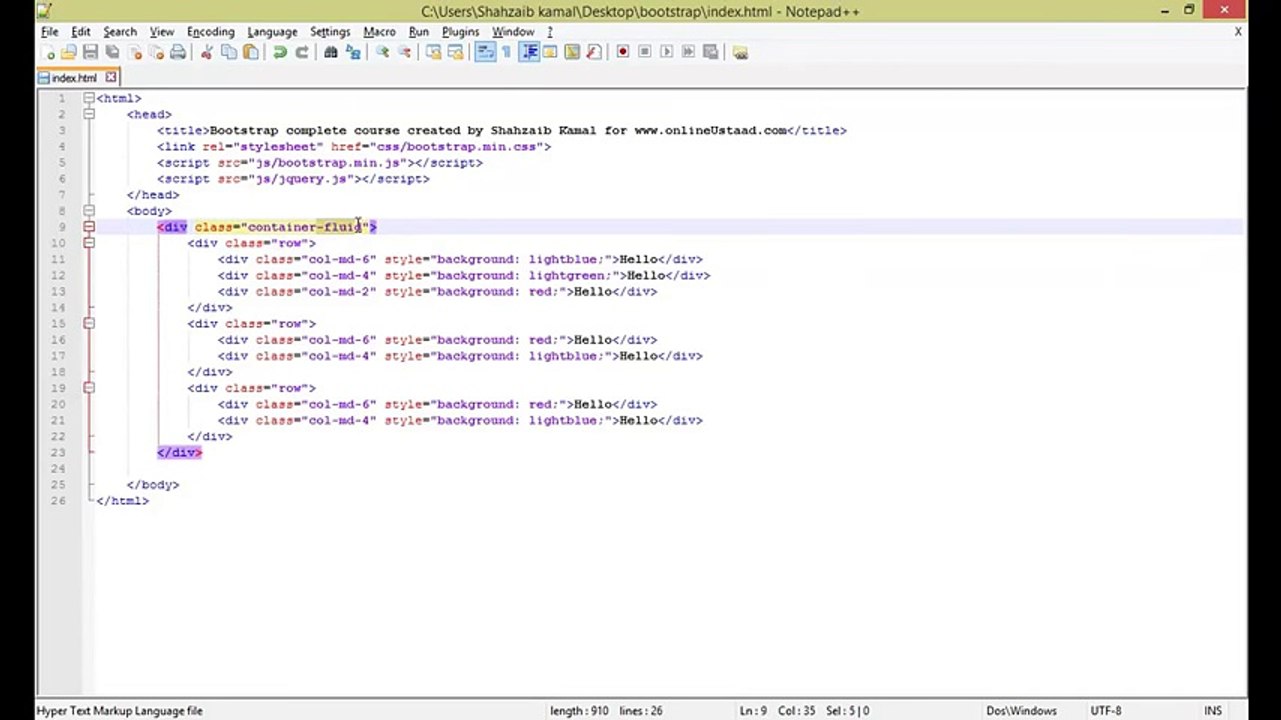Viewport: 1281px width, 720px height.
Task: Show the document map panel icon
Action: [572, 52]
